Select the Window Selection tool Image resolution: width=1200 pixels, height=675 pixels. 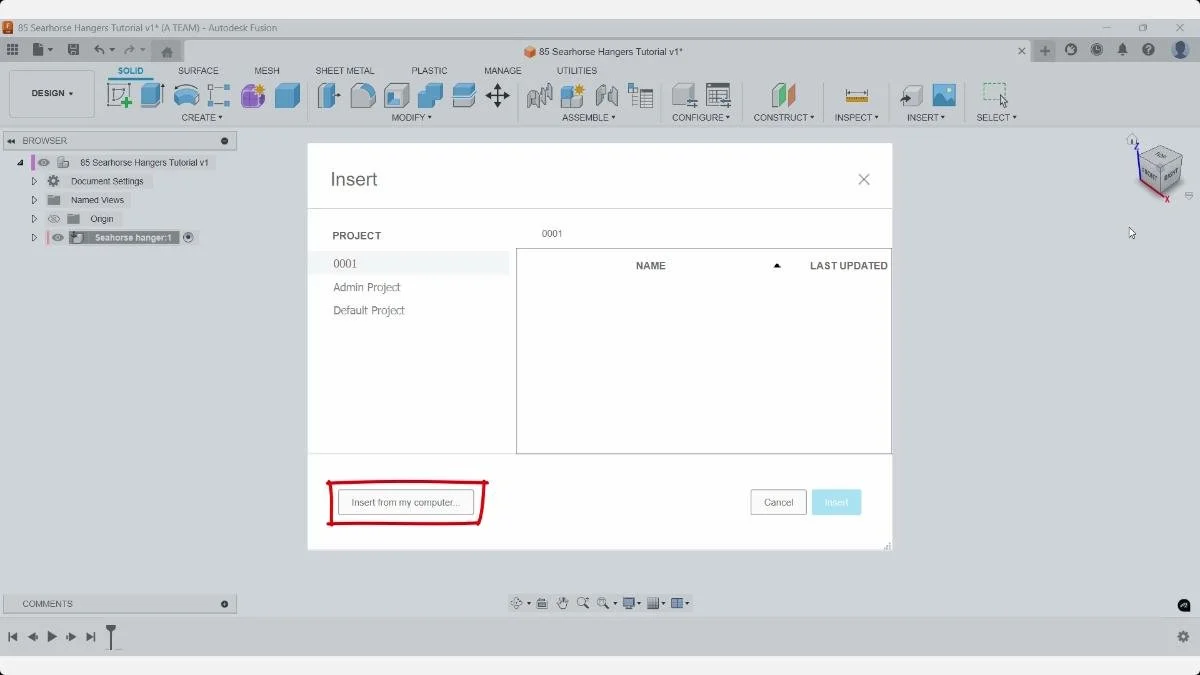click(x=995, y=95)
